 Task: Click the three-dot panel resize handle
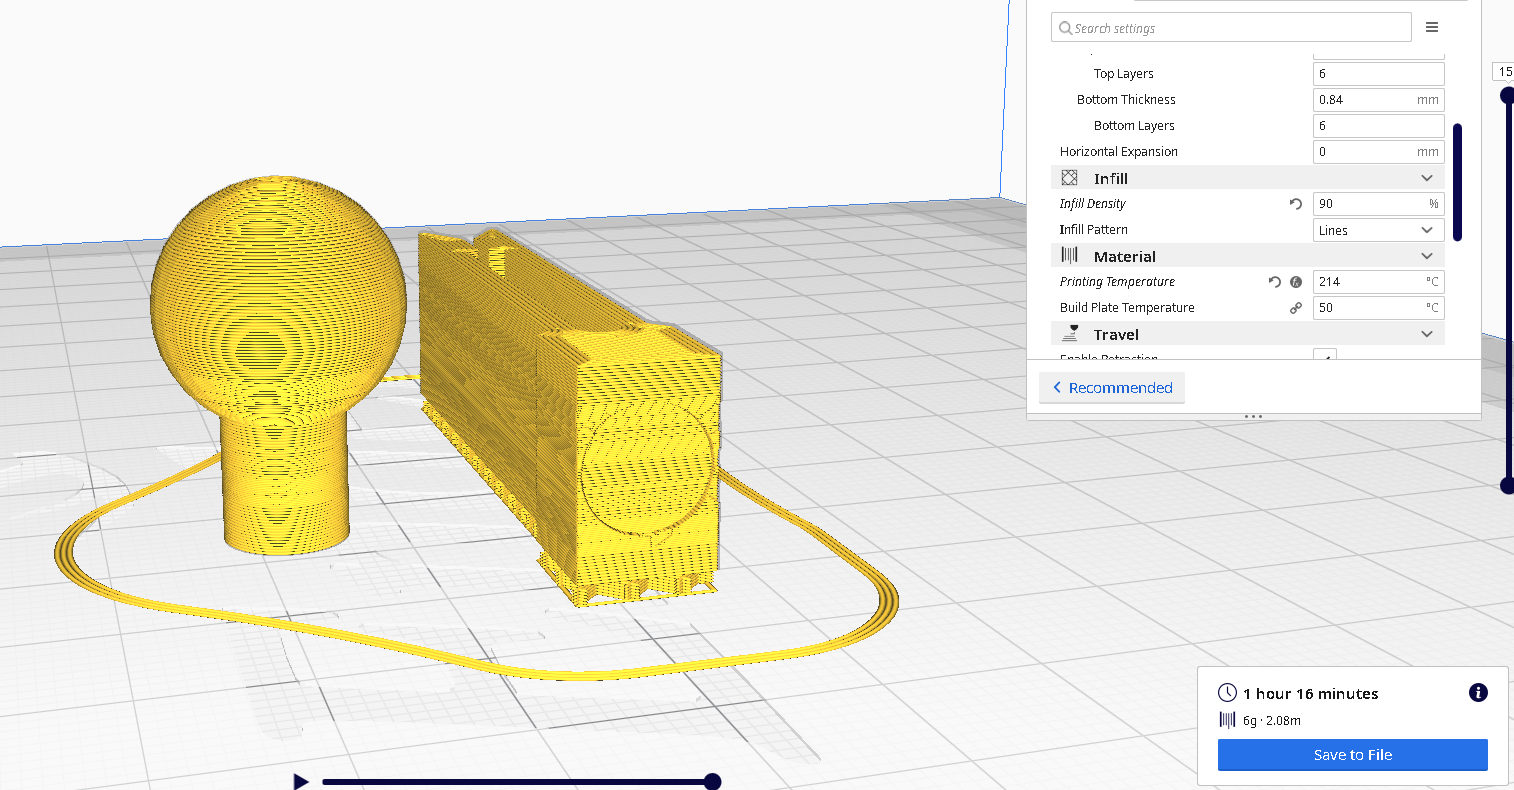point(1253,416)
